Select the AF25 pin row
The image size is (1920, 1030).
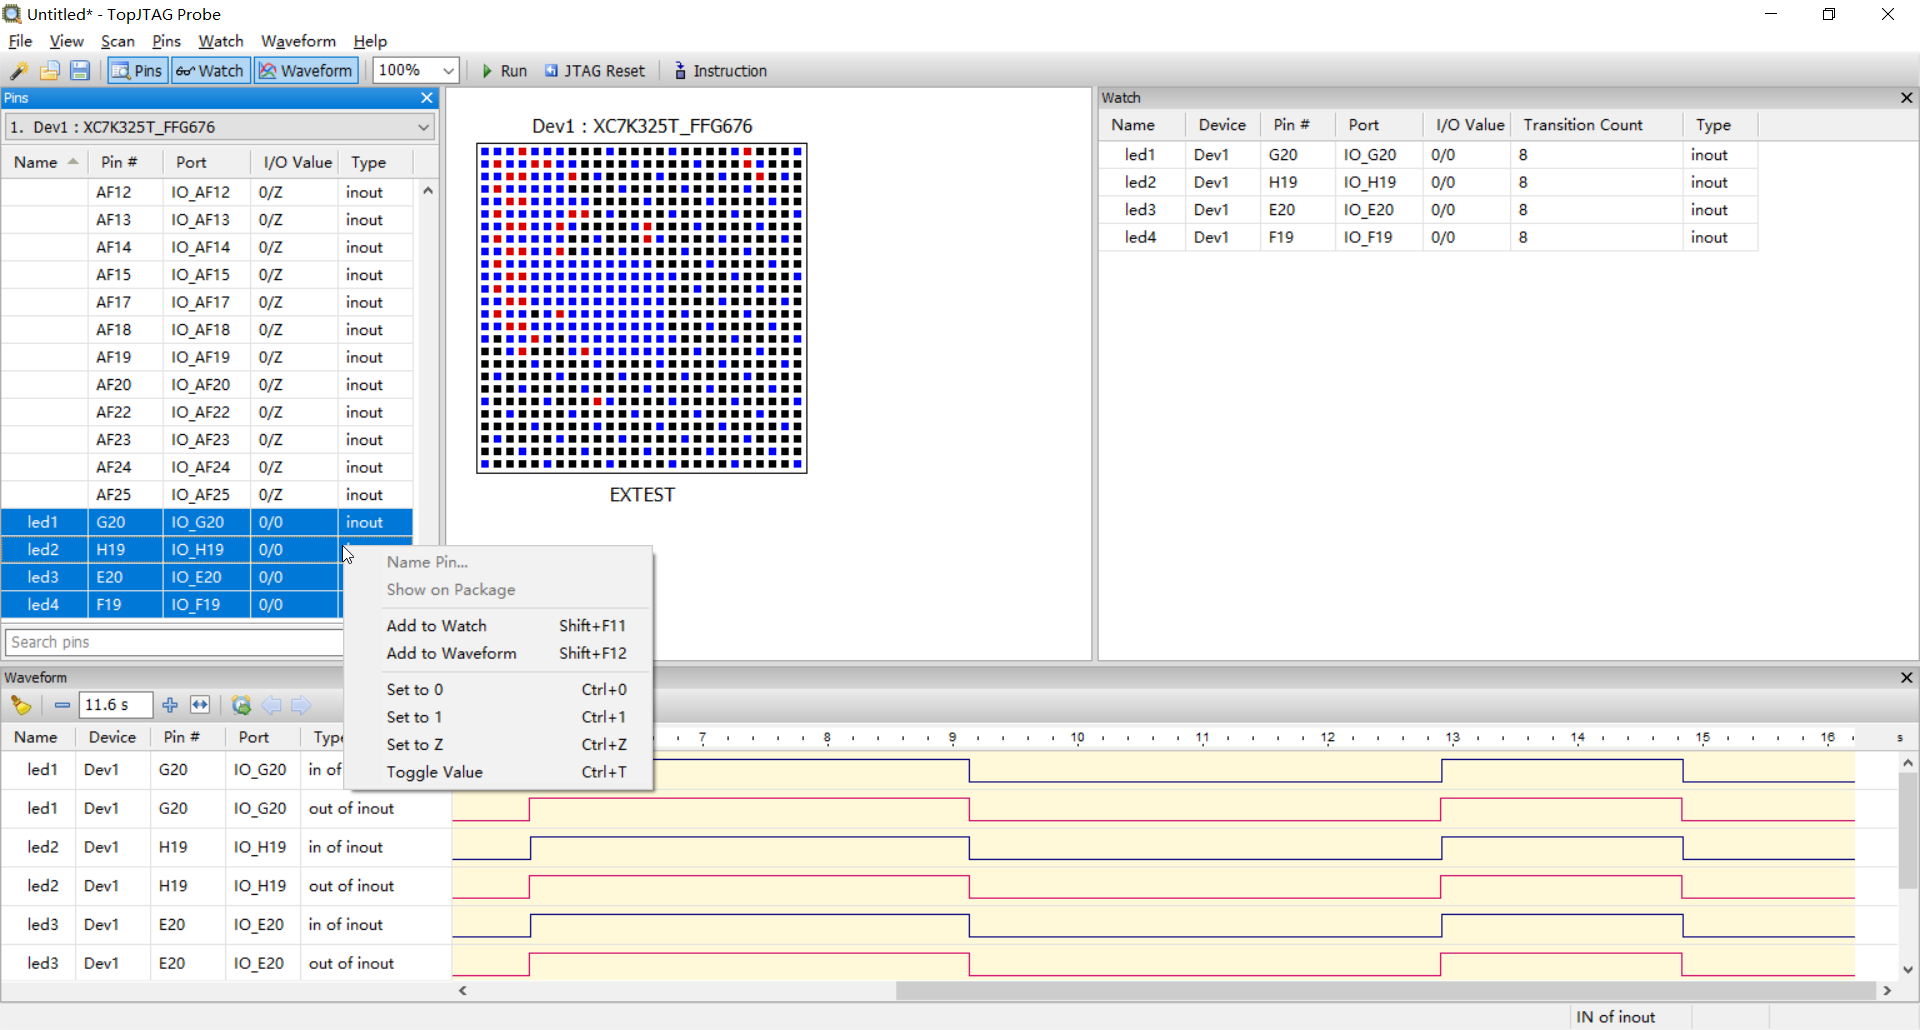click(207, 495)
